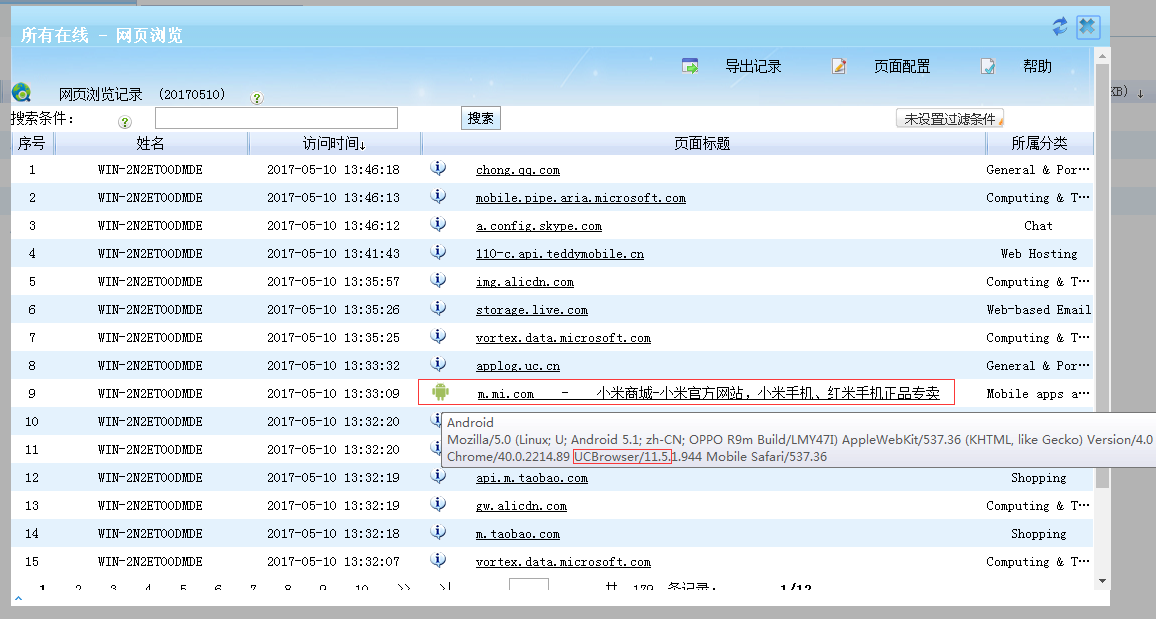Click question mark icon next to 搜索条件

(x=125, y=121)
